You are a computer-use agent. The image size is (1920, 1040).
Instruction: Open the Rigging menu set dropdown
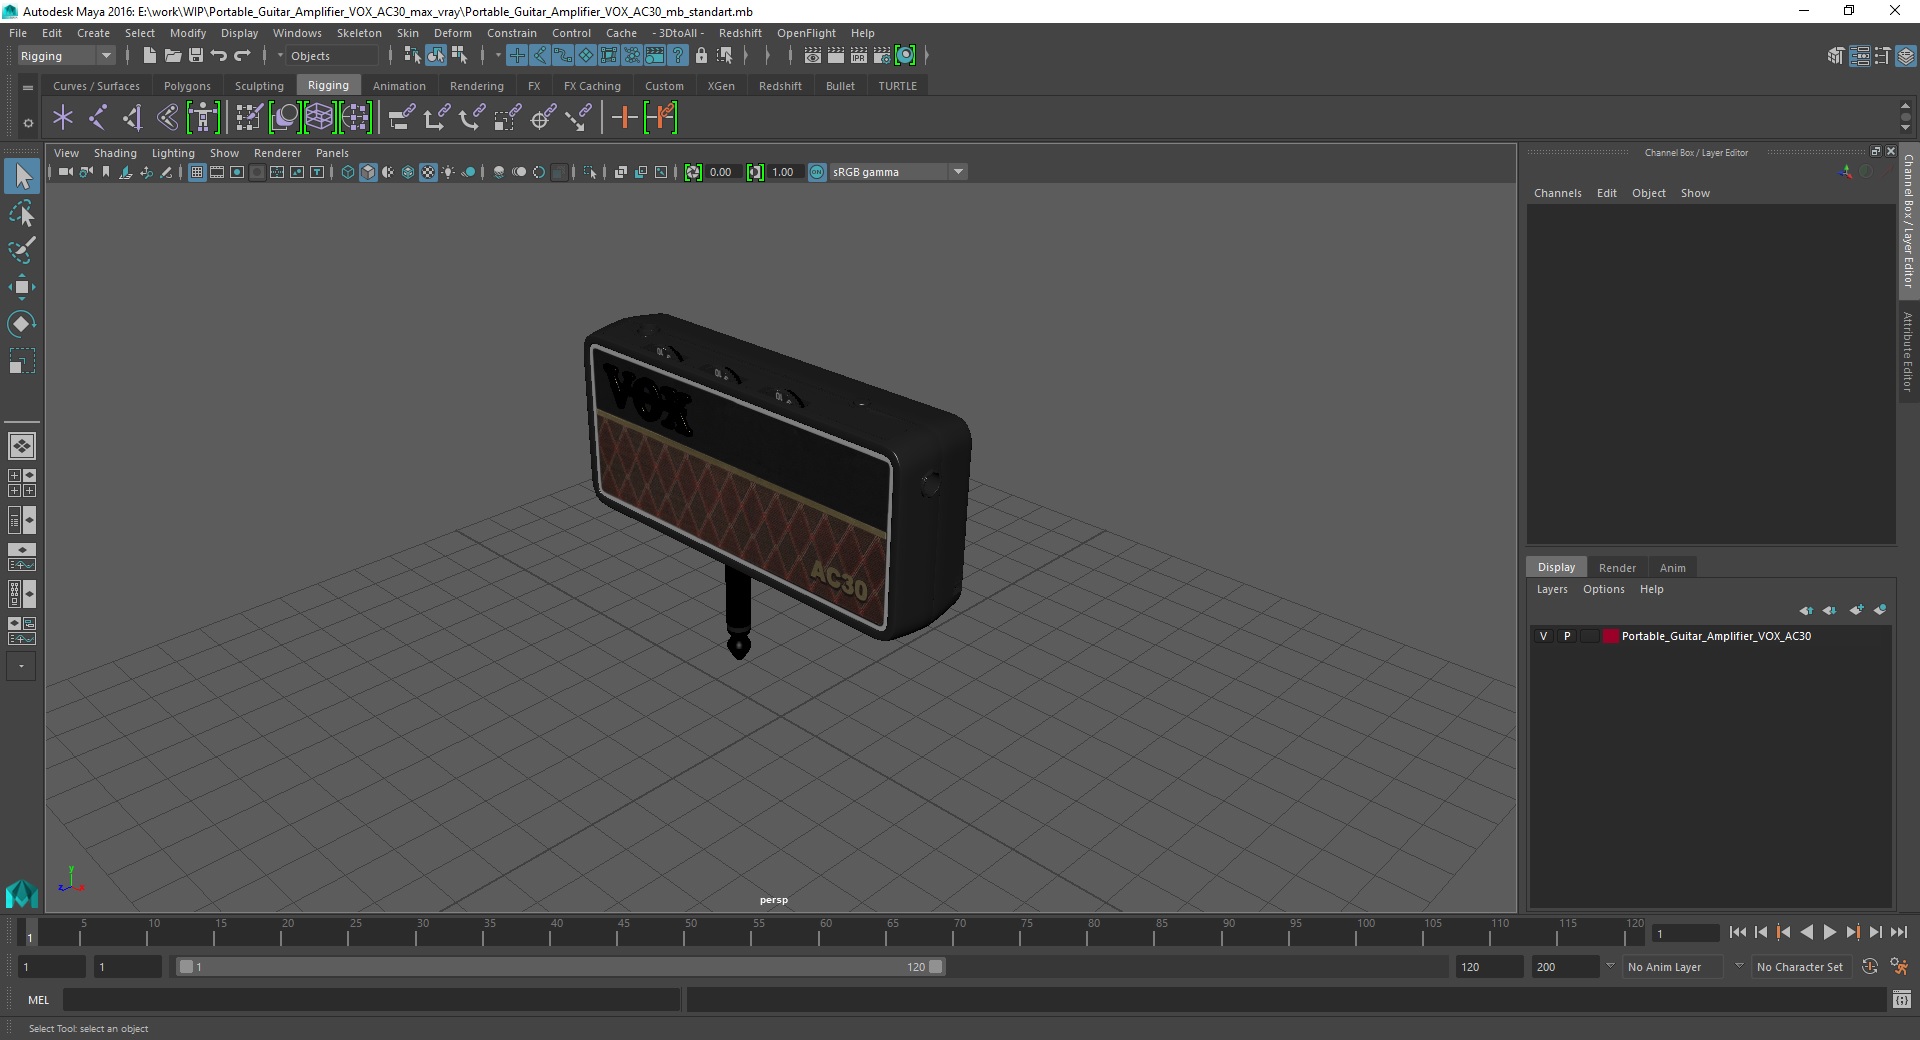(66, 56)
